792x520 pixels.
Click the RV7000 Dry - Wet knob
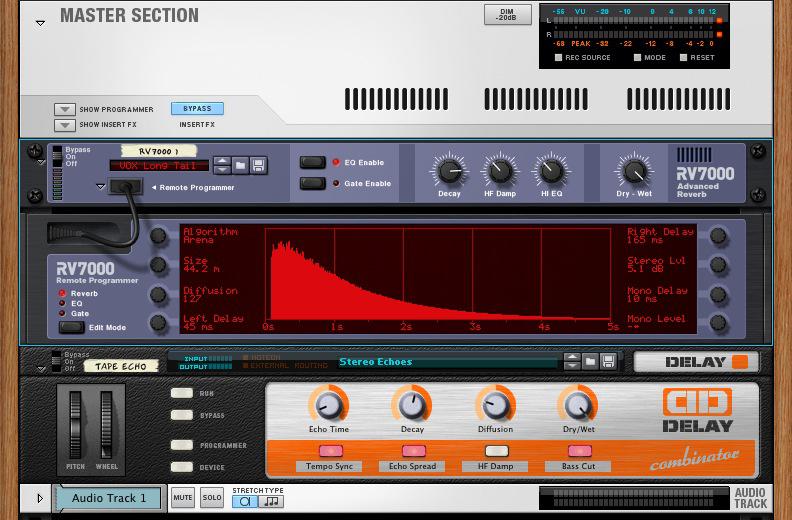[x=634, y=171]
